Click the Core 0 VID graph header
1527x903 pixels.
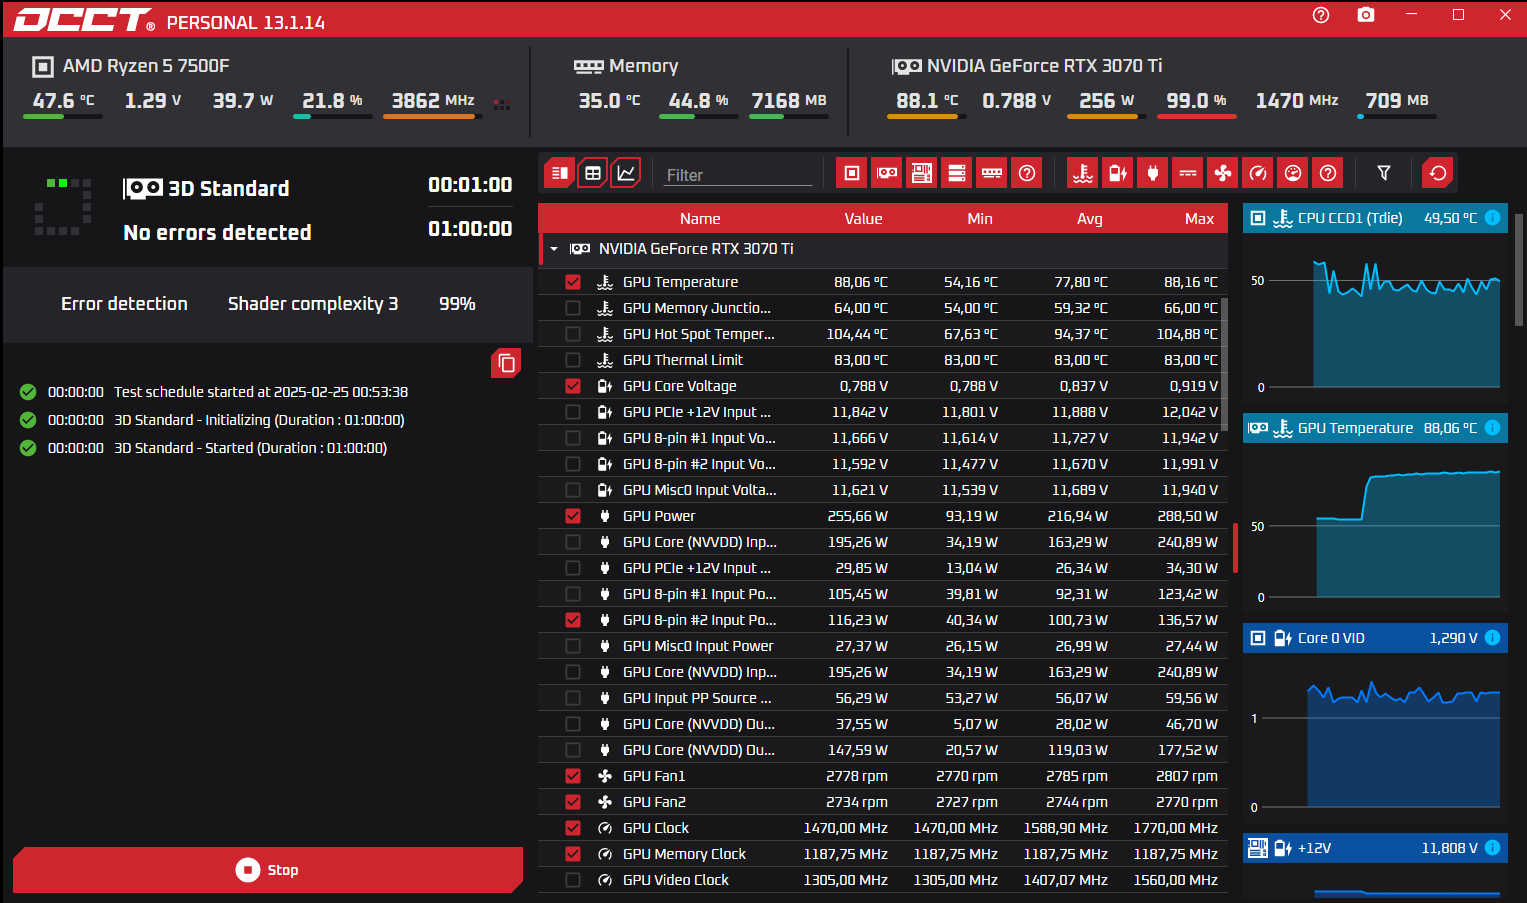click(x=1375, y=638)
